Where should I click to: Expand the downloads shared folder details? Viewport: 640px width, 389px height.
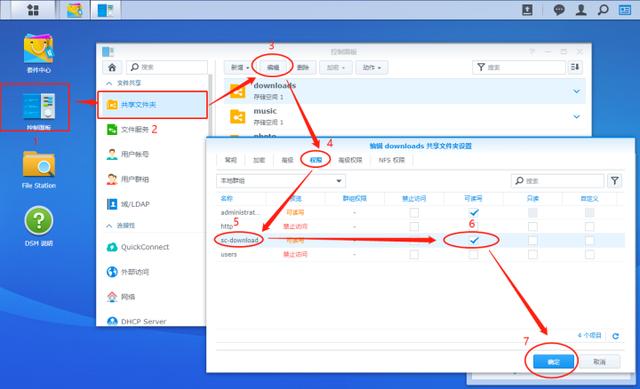[576, 91]
